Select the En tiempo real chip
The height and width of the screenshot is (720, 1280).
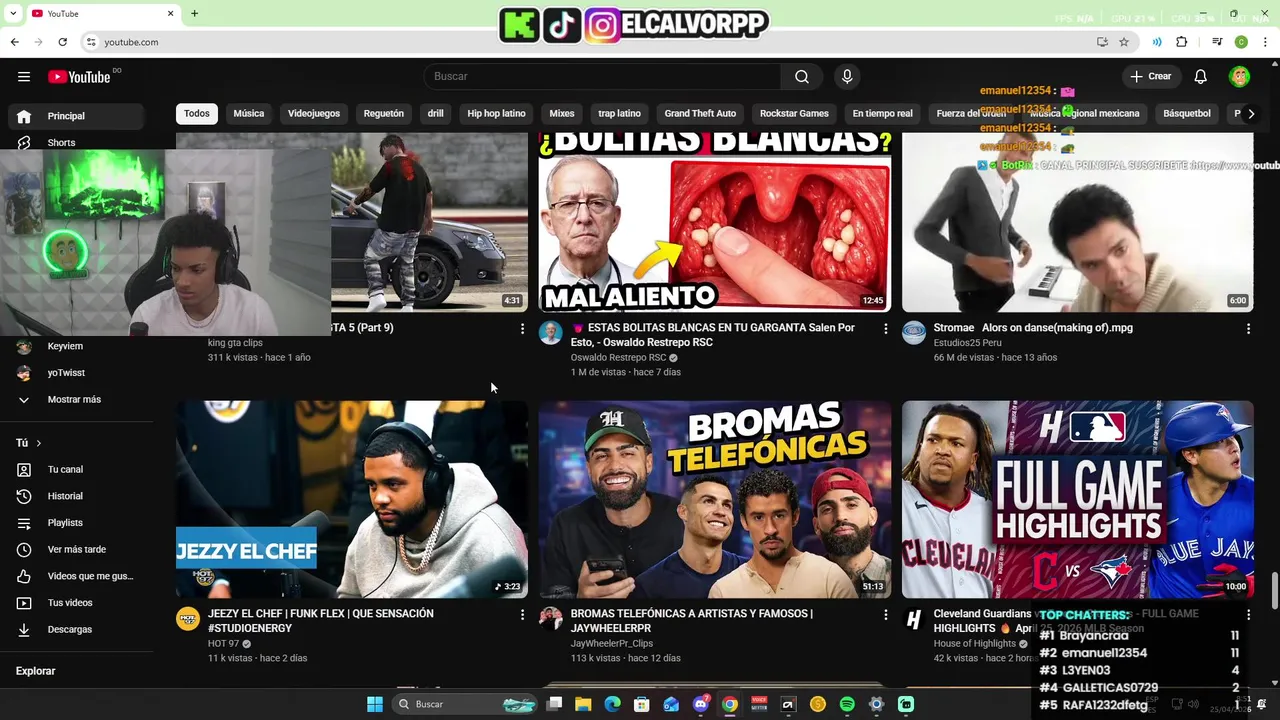pyautogui.click(x=882, y=113)
